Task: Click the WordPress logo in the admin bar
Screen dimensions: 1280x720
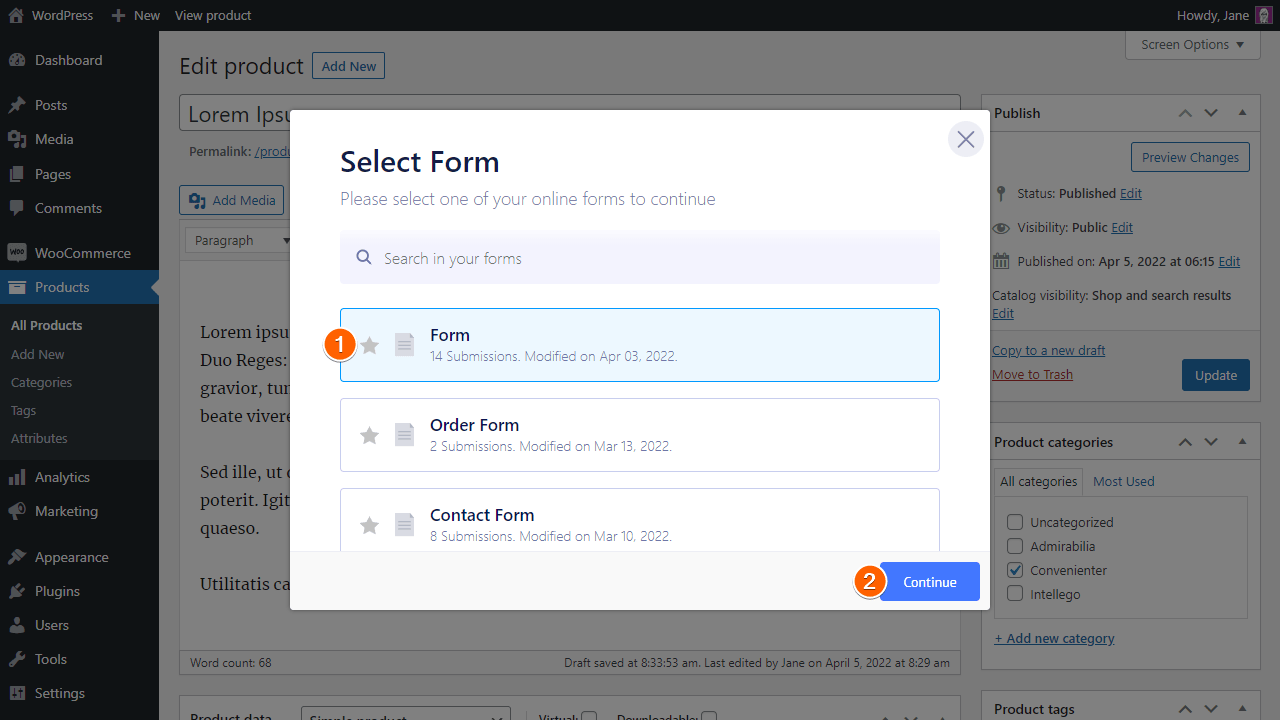Action: point(14,15)
